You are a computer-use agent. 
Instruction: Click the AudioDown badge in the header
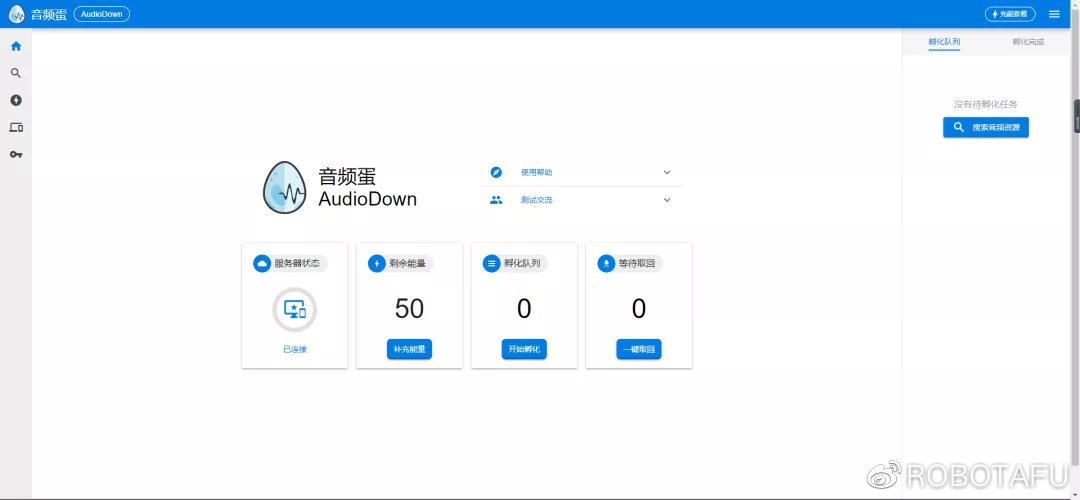[101, 14]
